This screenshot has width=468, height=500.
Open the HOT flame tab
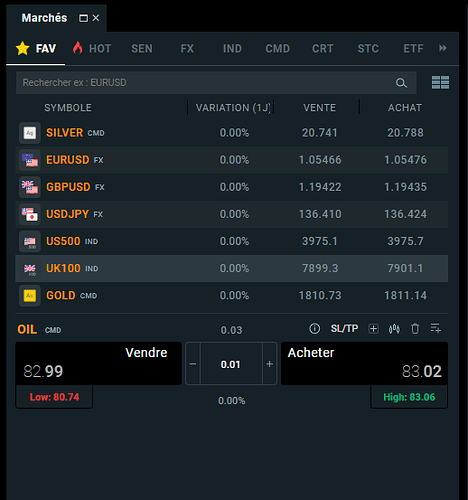coord(92,48)
